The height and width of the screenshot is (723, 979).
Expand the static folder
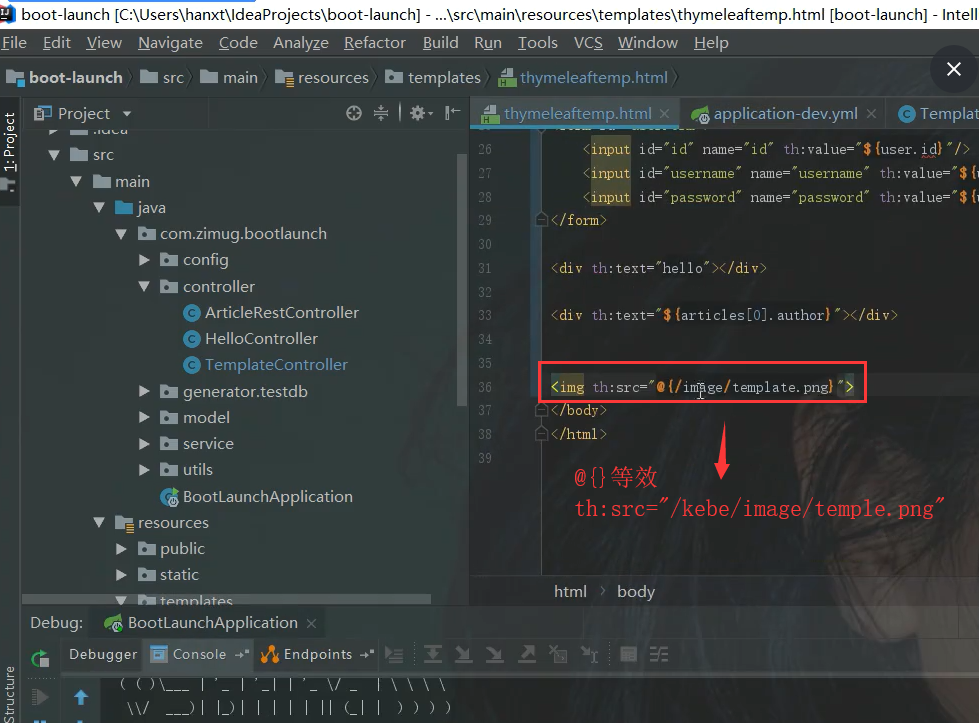[x=122, y=574]
